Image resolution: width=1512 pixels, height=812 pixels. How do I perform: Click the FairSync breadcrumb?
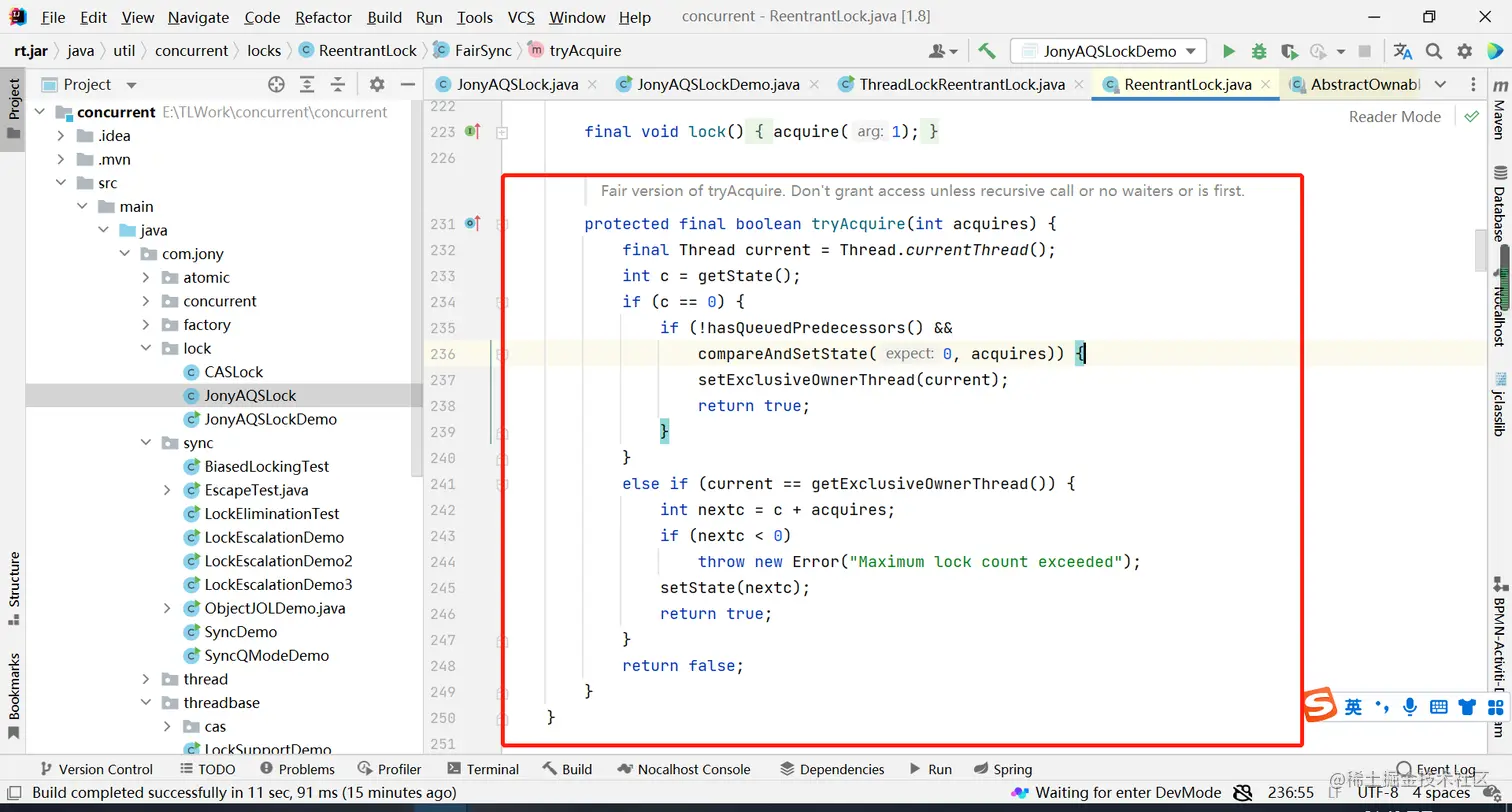(x=472, y=50)
